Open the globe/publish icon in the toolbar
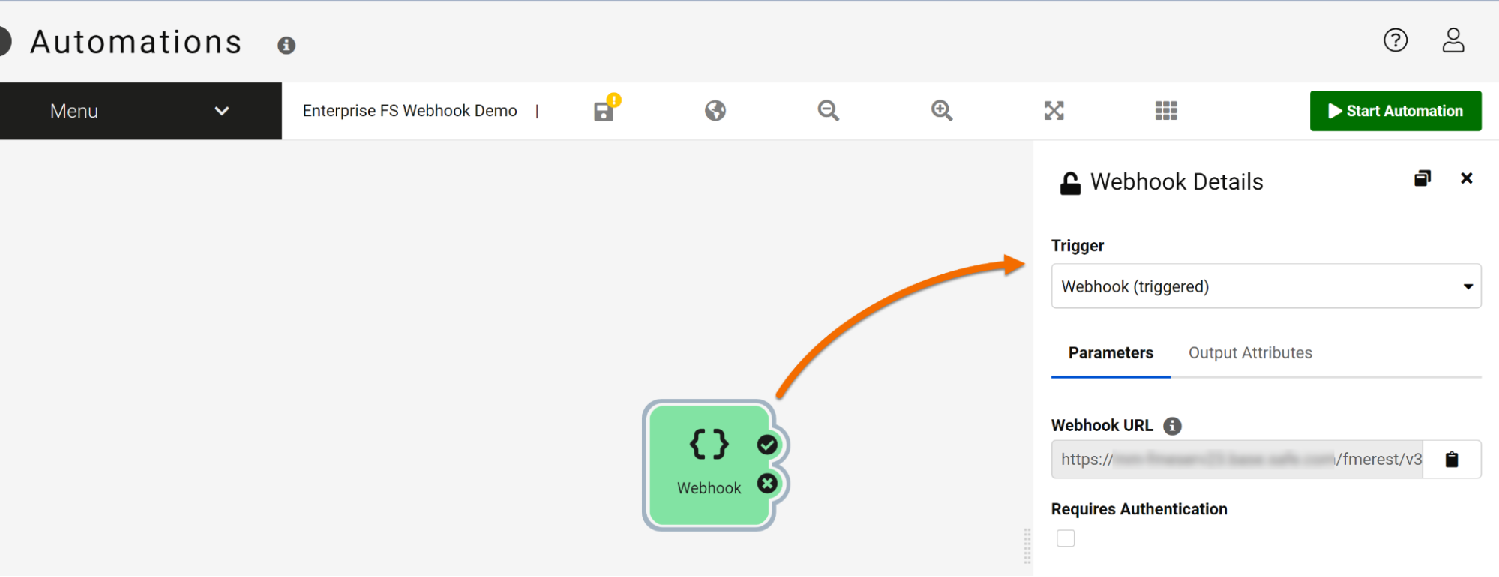The width and height of the screenshot is (1499, 577). coord(715,111)
